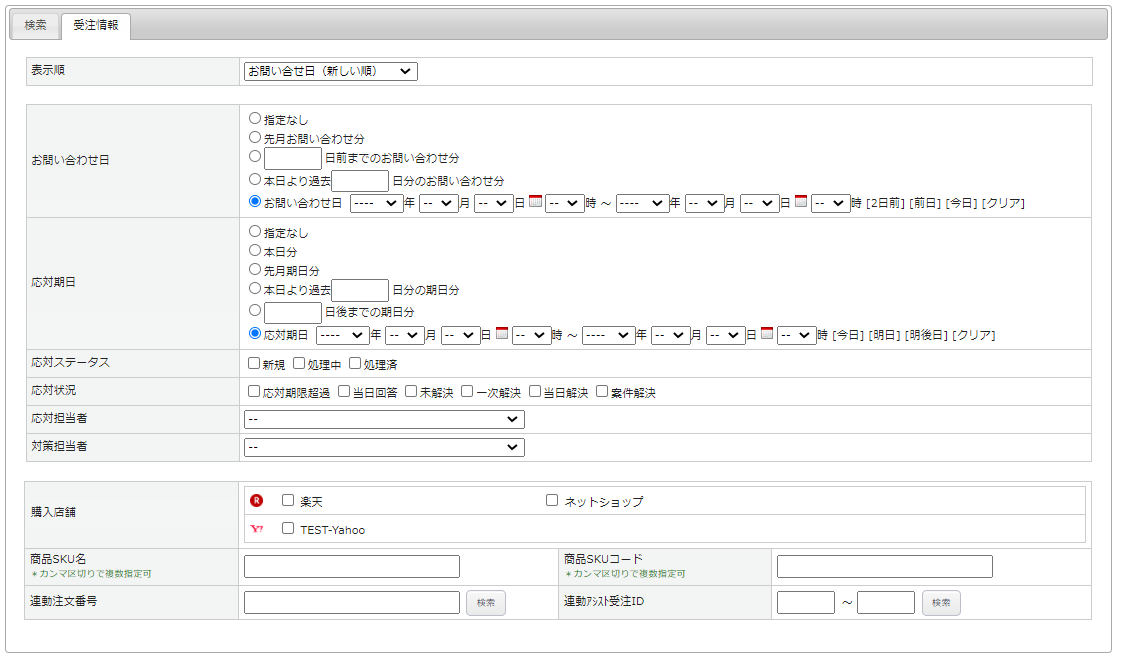Viewport: 1121px width, 660px height.
Task: Click the [明後日] deadline shortcut link
Action: tap(925, 335)
